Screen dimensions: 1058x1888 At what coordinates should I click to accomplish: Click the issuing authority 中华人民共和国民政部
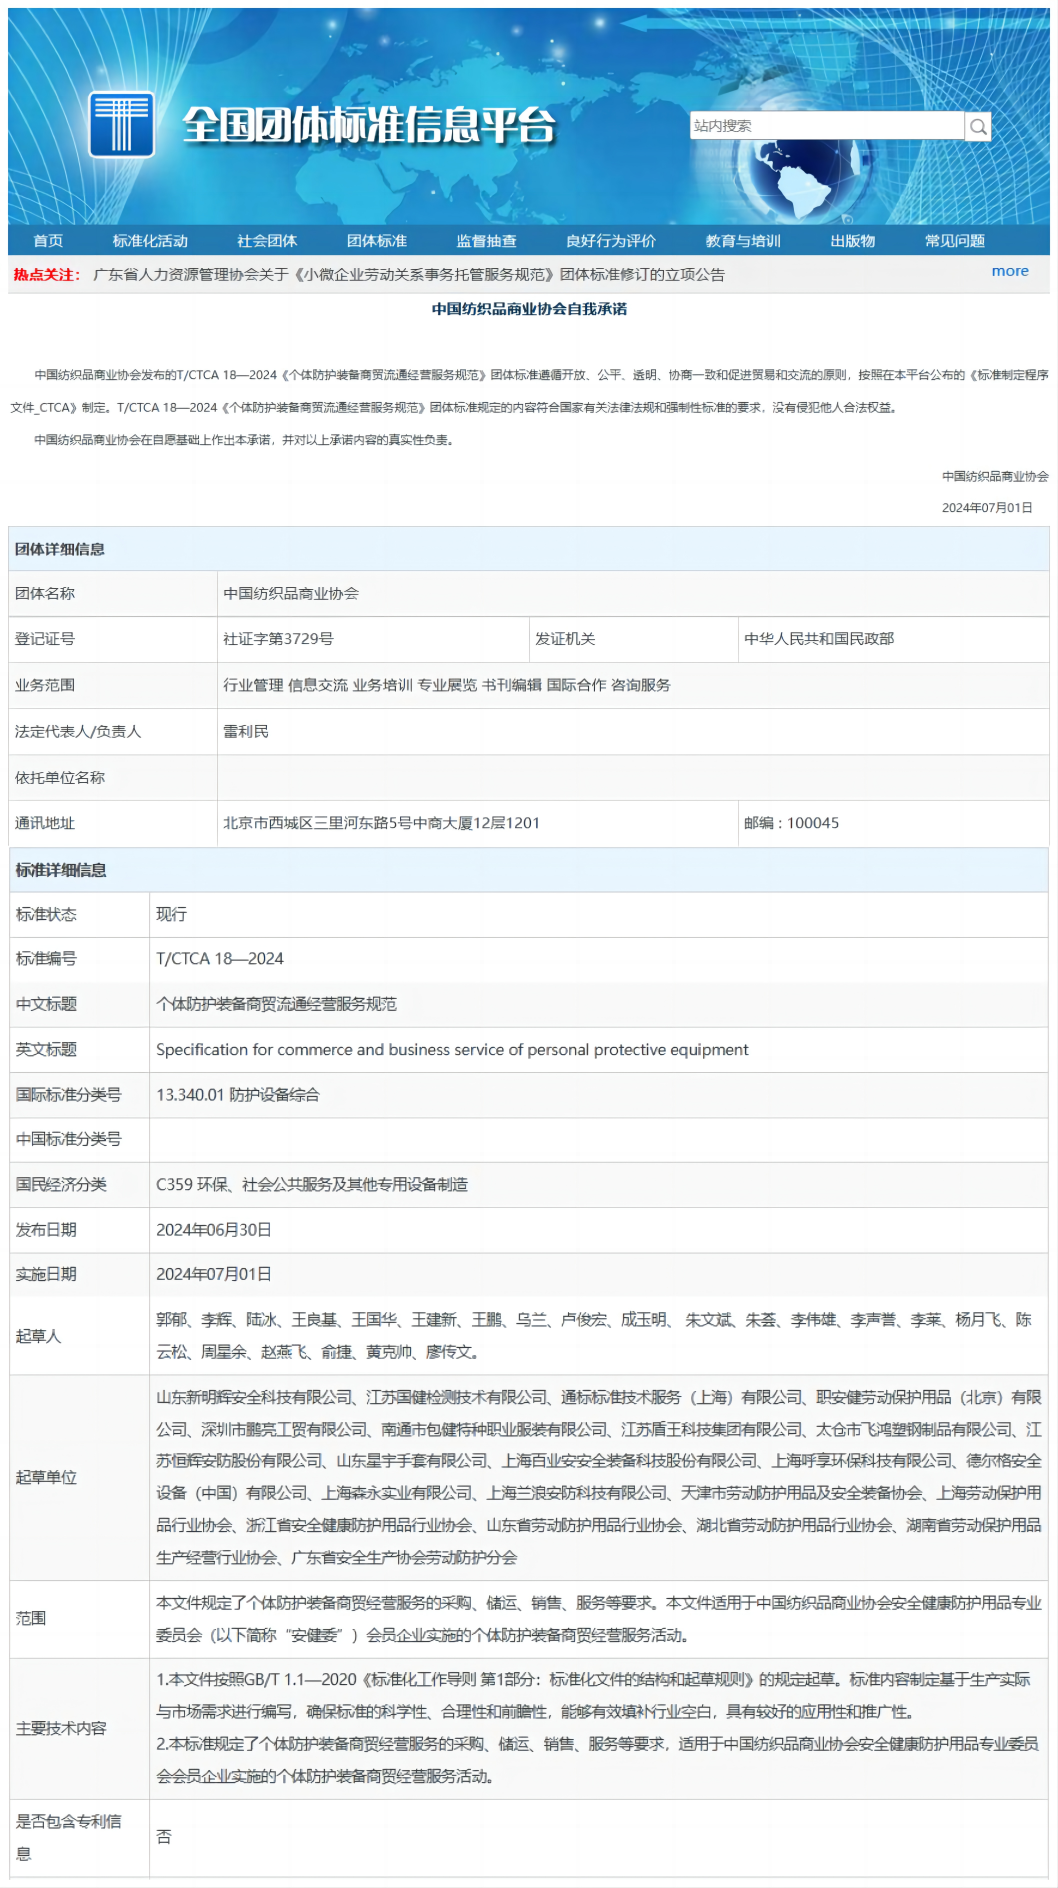coord(819,639)
